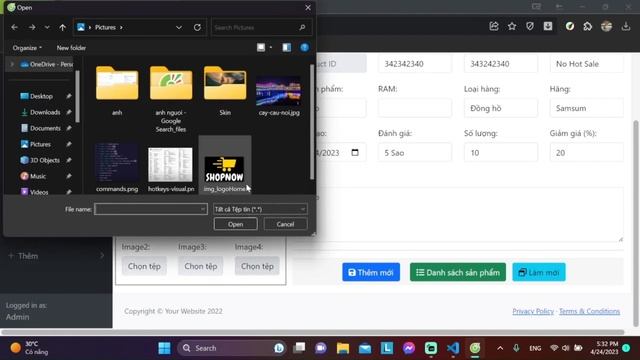Select the anh folder
This screenshot has height=360, width=640.
pyautogui.click(x=117, y=91)
